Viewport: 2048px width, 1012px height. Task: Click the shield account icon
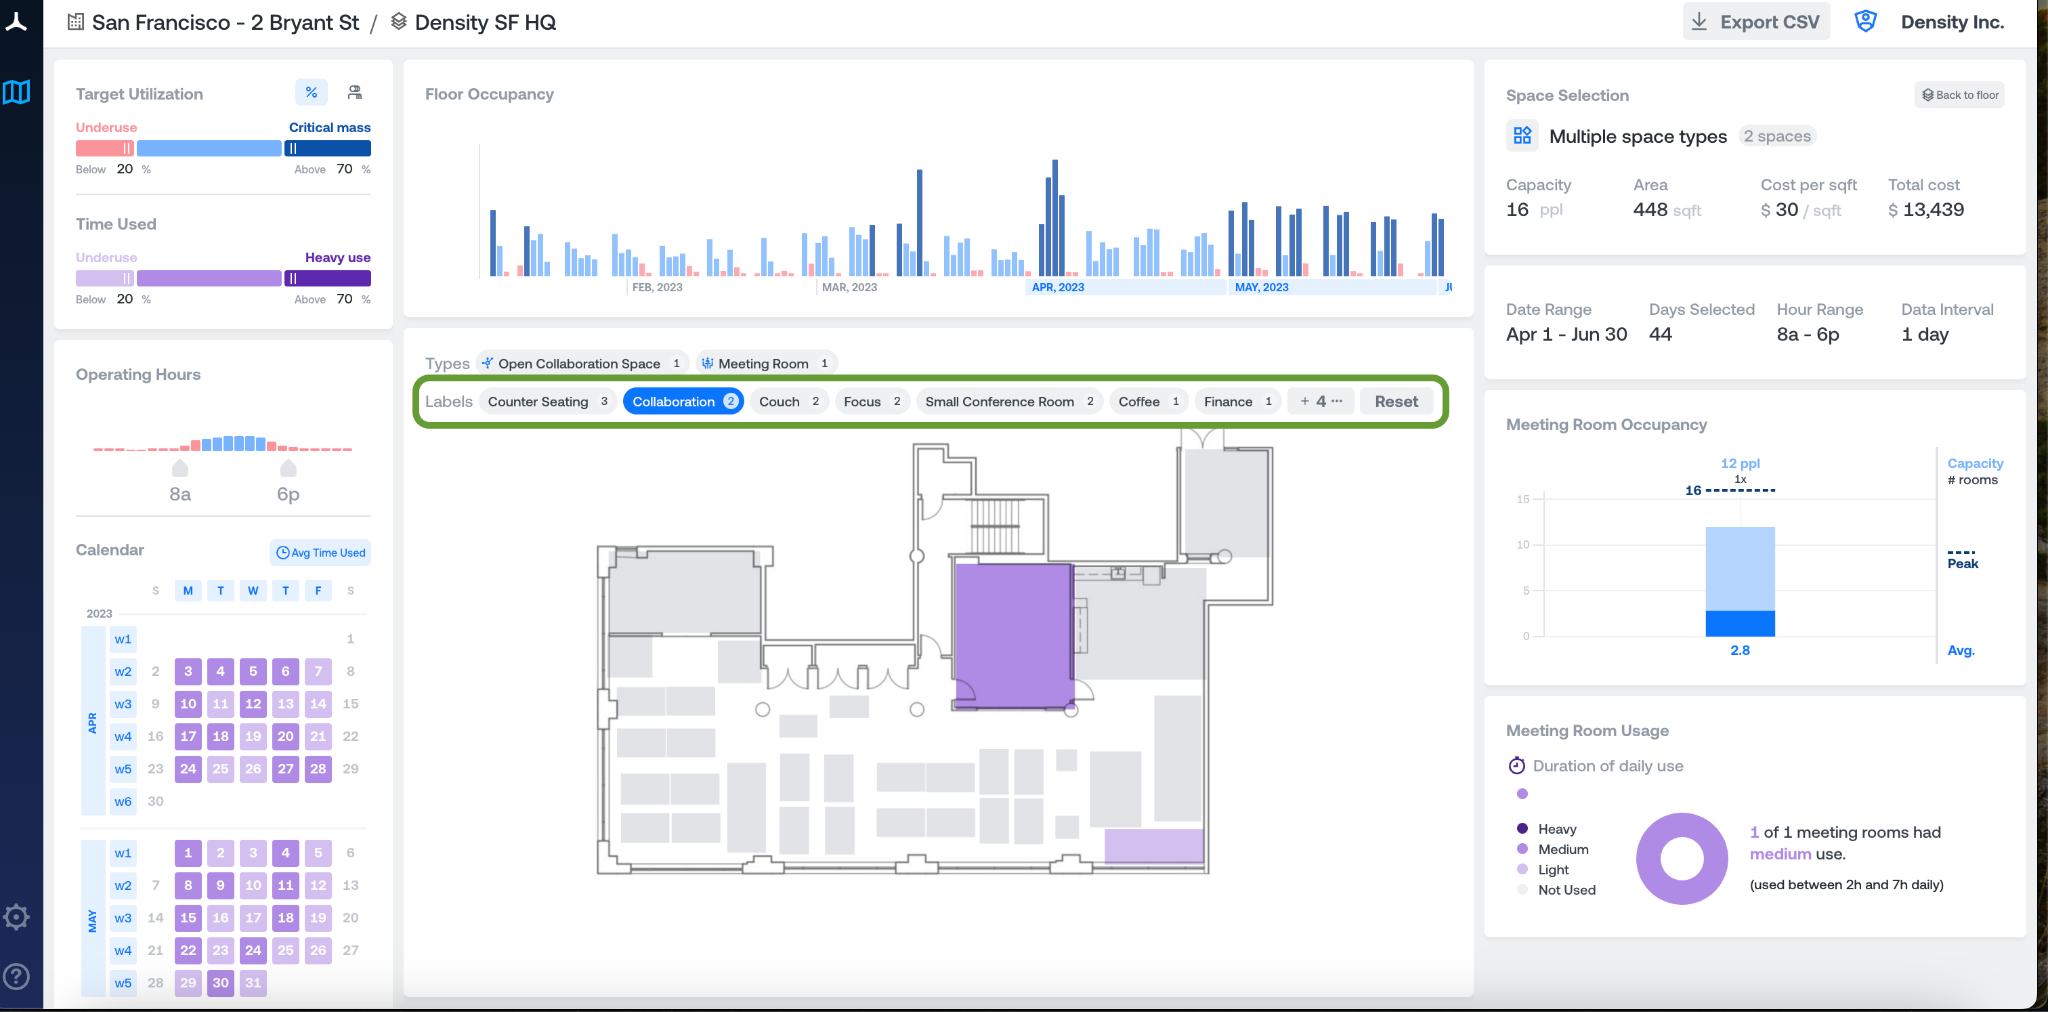(x=1865, y=21)
